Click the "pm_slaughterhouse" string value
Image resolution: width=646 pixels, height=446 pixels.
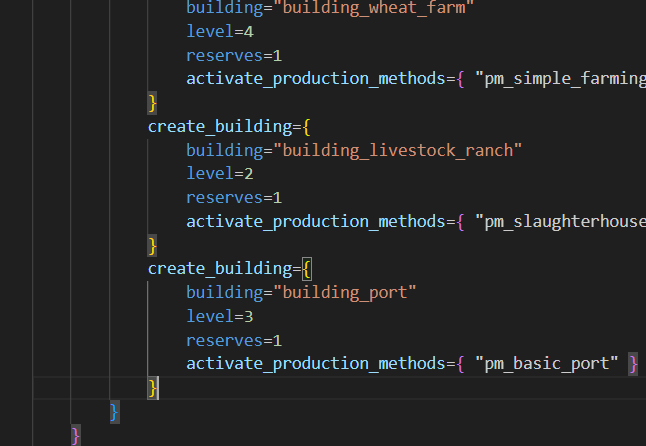560,221
